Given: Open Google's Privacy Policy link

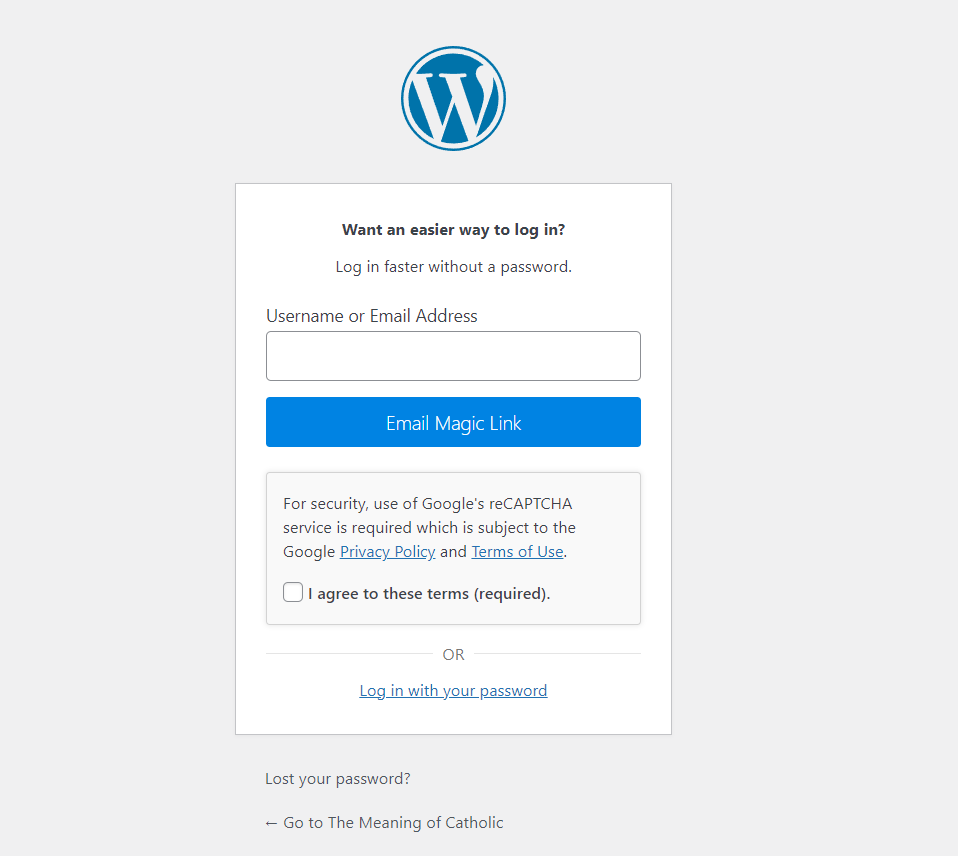Looking at the screenshot, I should pyautogui.click(x=387, y=552).
